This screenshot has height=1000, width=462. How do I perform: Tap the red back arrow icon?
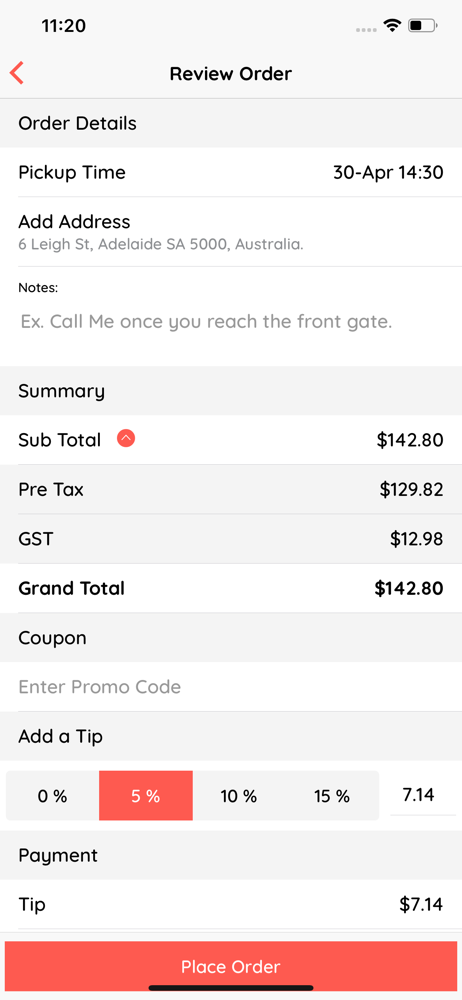17,73
